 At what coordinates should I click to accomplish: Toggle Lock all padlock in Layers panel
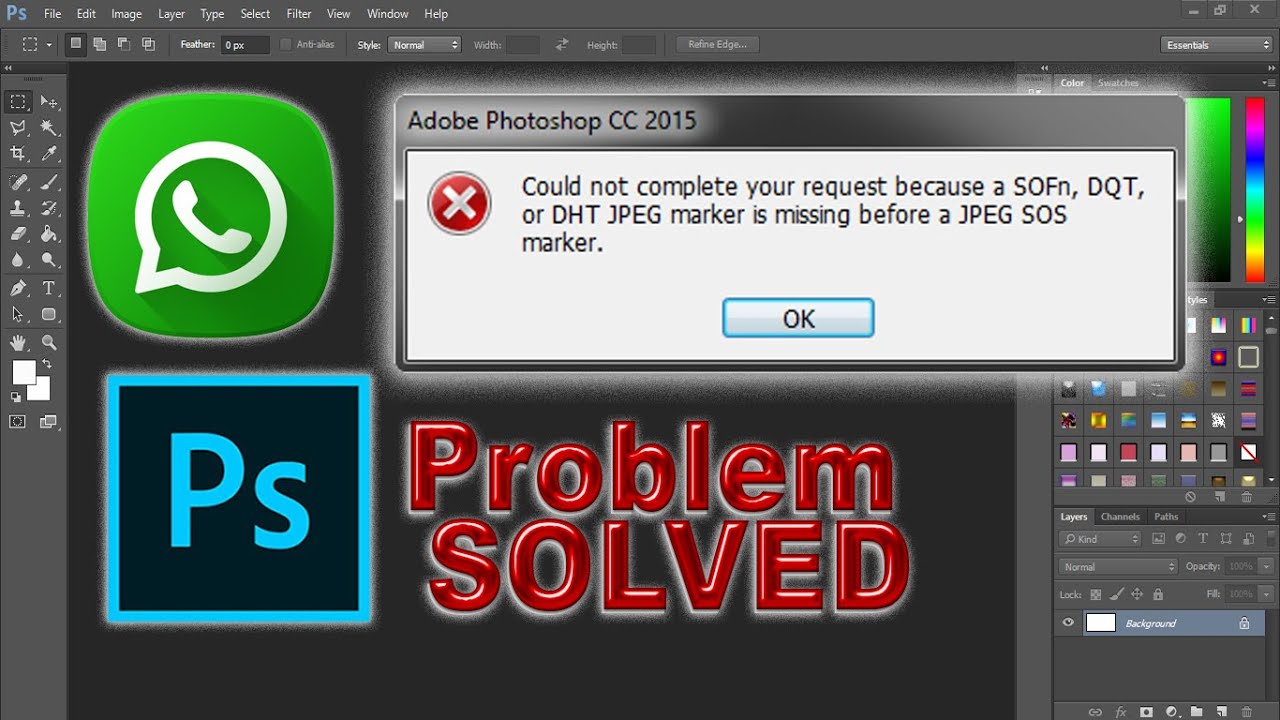tap(1158, 594)
